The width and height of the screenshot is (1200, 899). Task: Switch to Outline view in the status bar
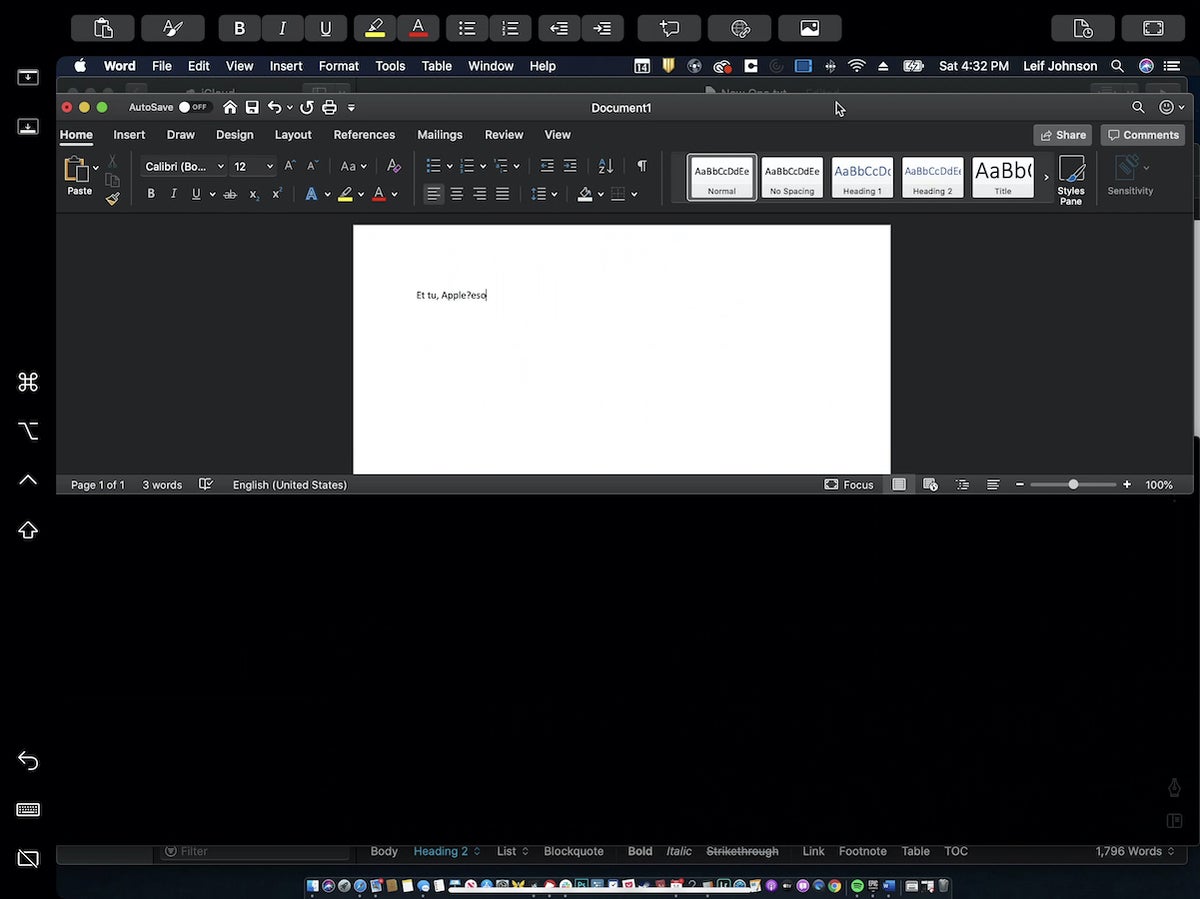tap(962, 484)
